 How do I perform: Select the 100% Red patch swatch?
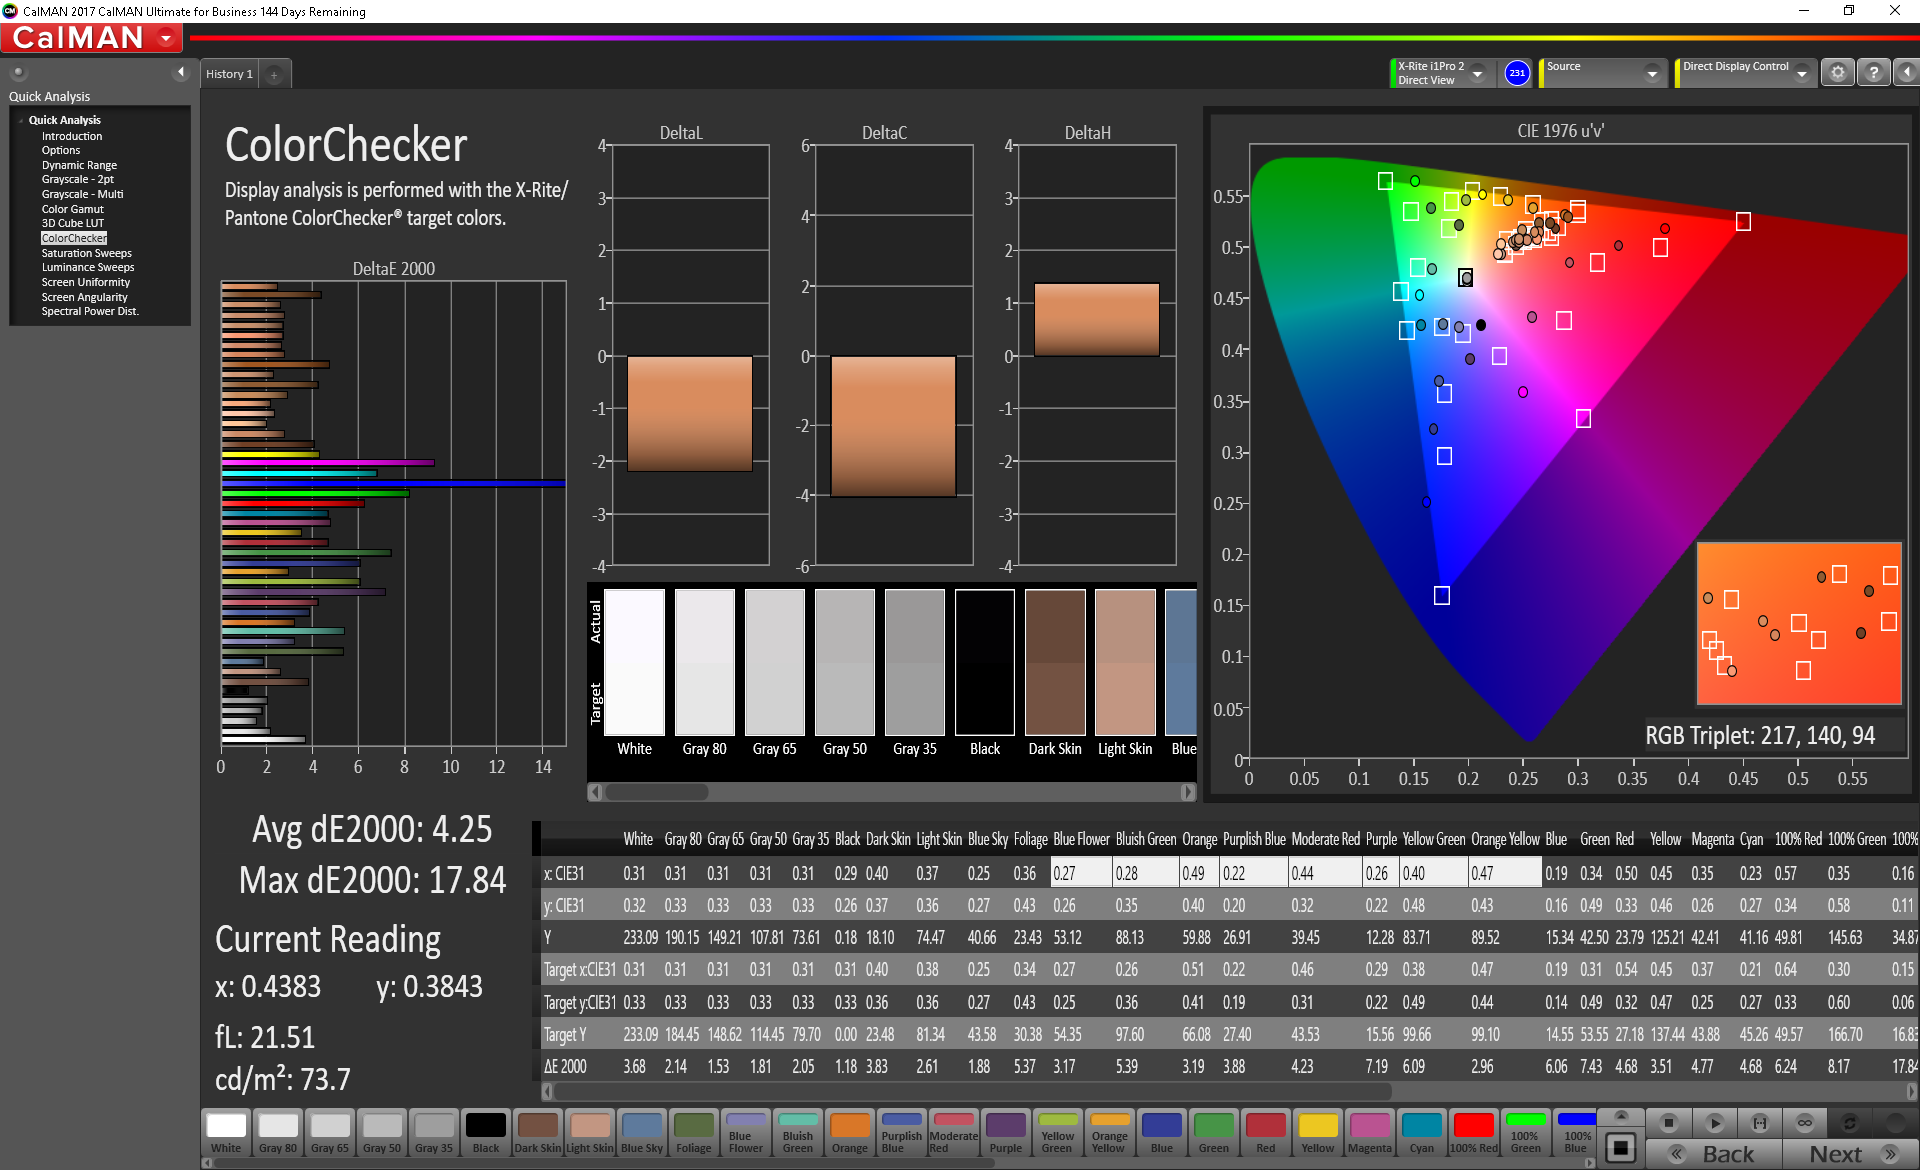pyautogui.click(x=1473, y=1132)
